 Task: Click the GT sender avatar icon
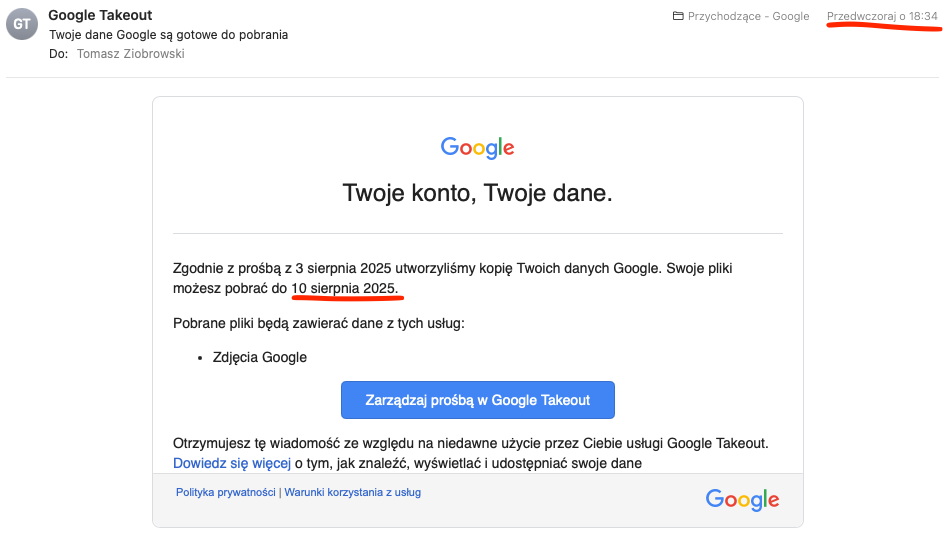pos(22,24)
